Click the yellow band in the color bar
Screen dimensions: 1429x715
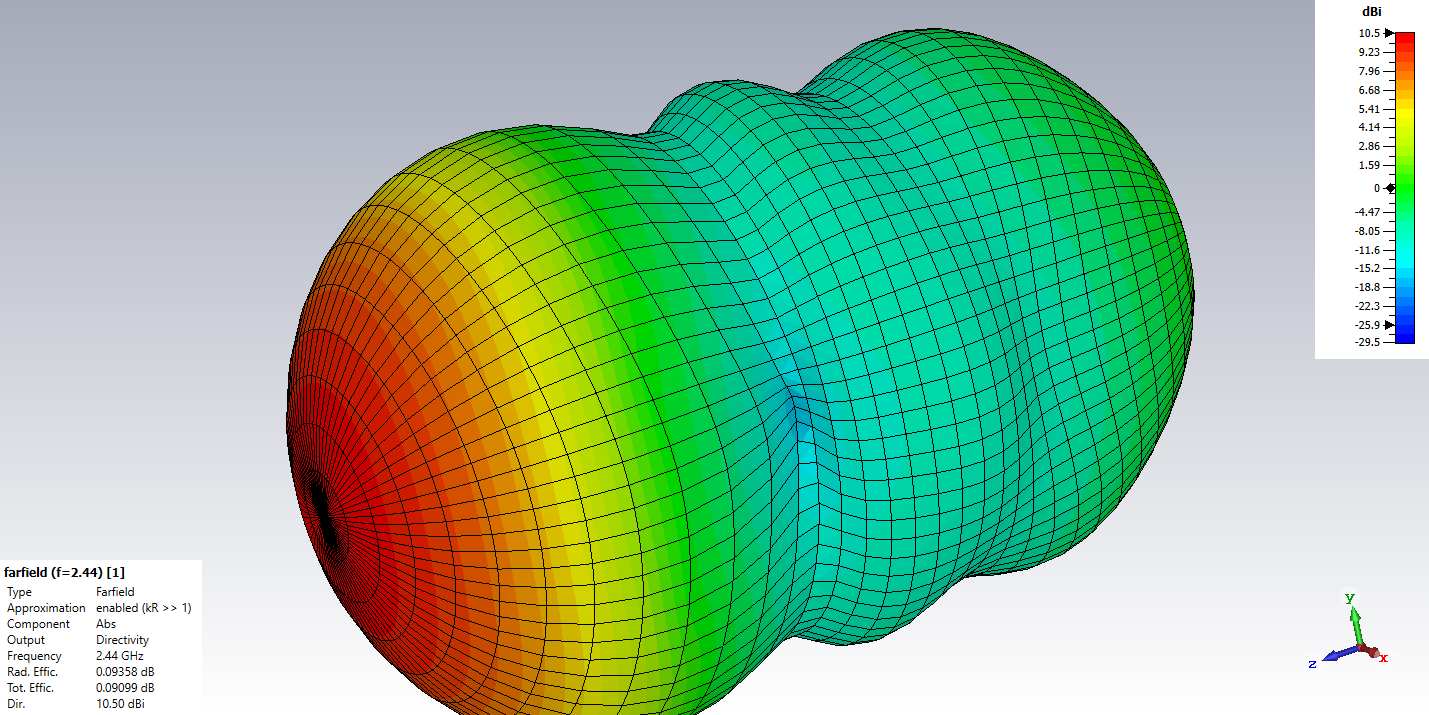click(1404, 120)
